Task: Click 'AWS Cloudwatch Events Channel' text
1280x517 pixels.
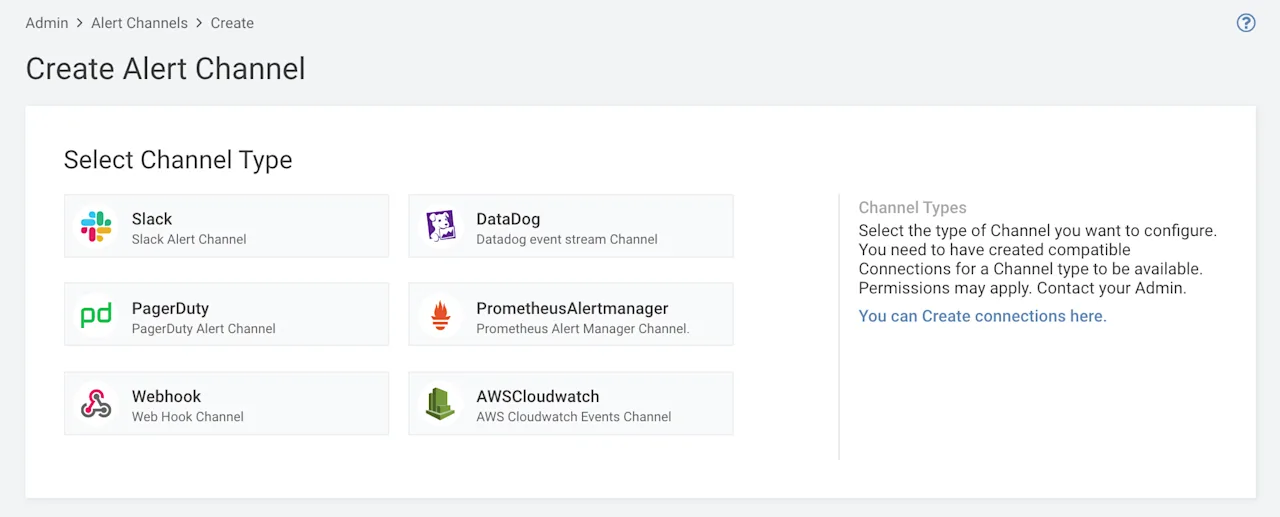Action: coord(574,416)
